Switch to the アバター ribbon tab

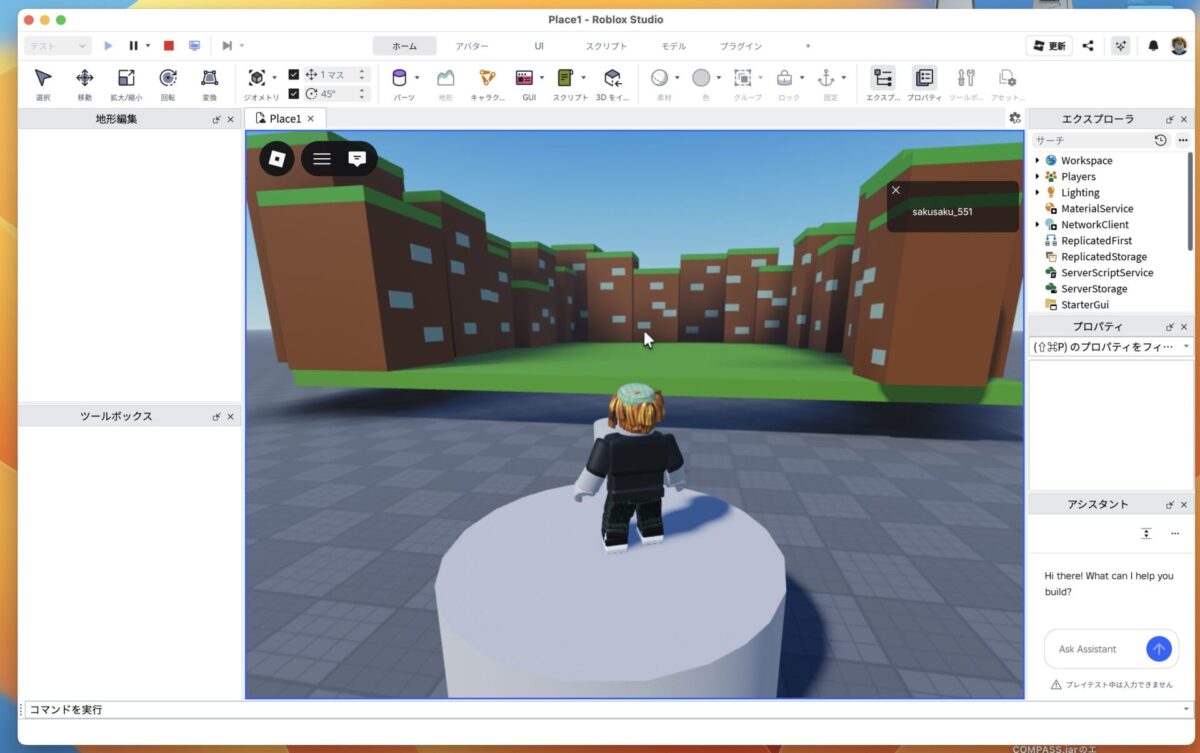coord(472,46)
